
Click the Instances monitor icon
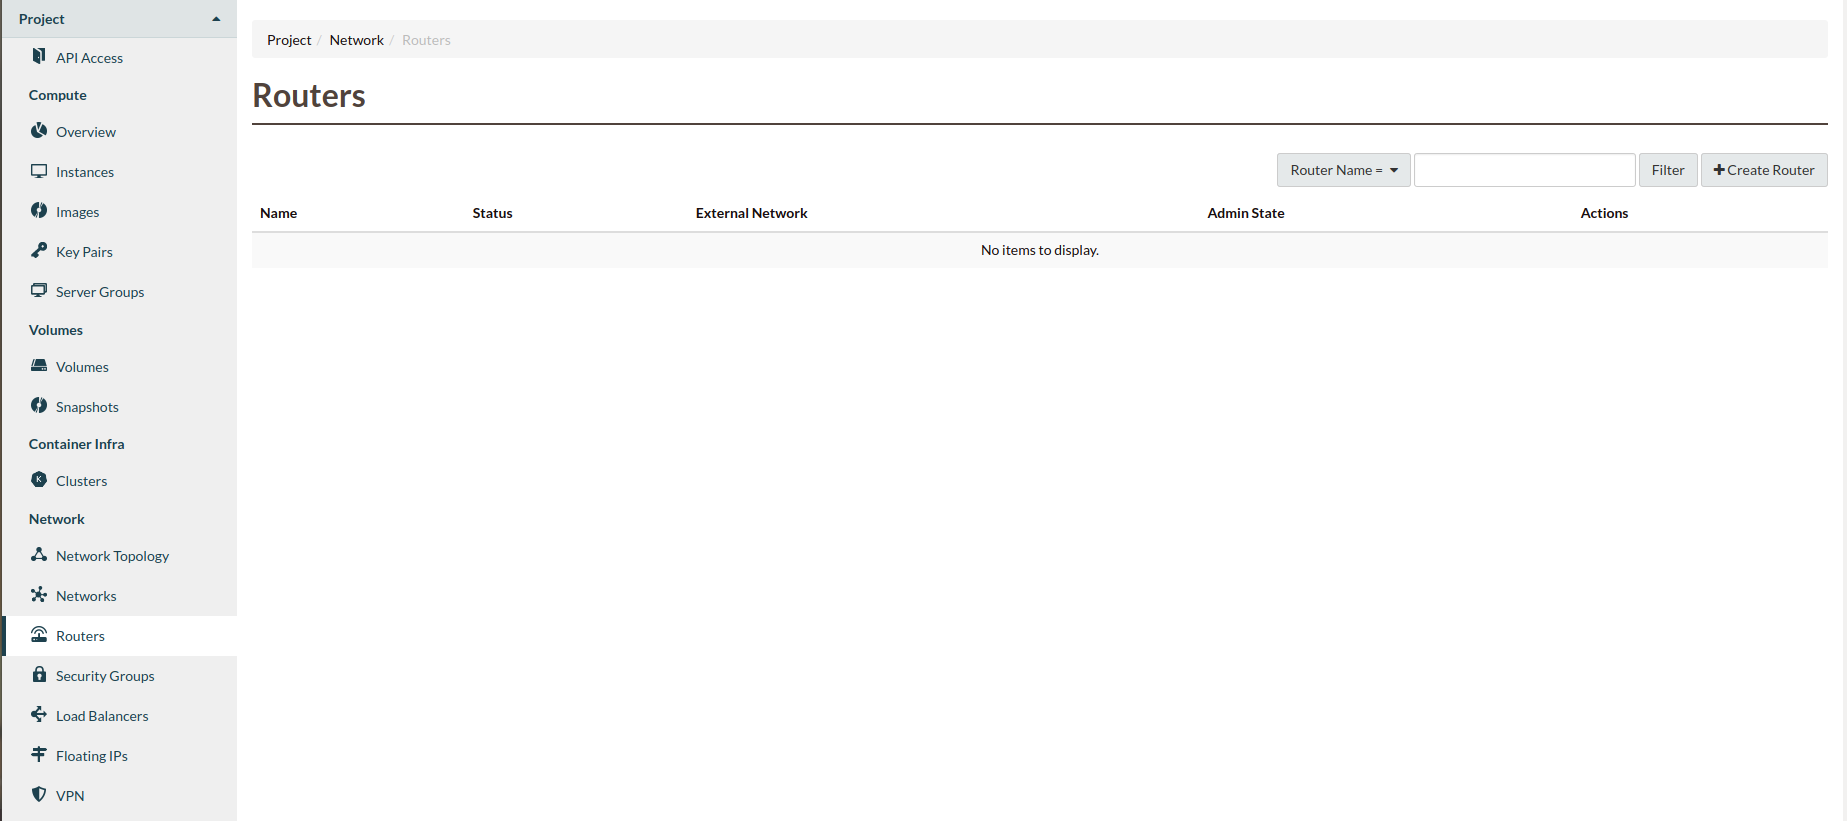coord(39,171)
